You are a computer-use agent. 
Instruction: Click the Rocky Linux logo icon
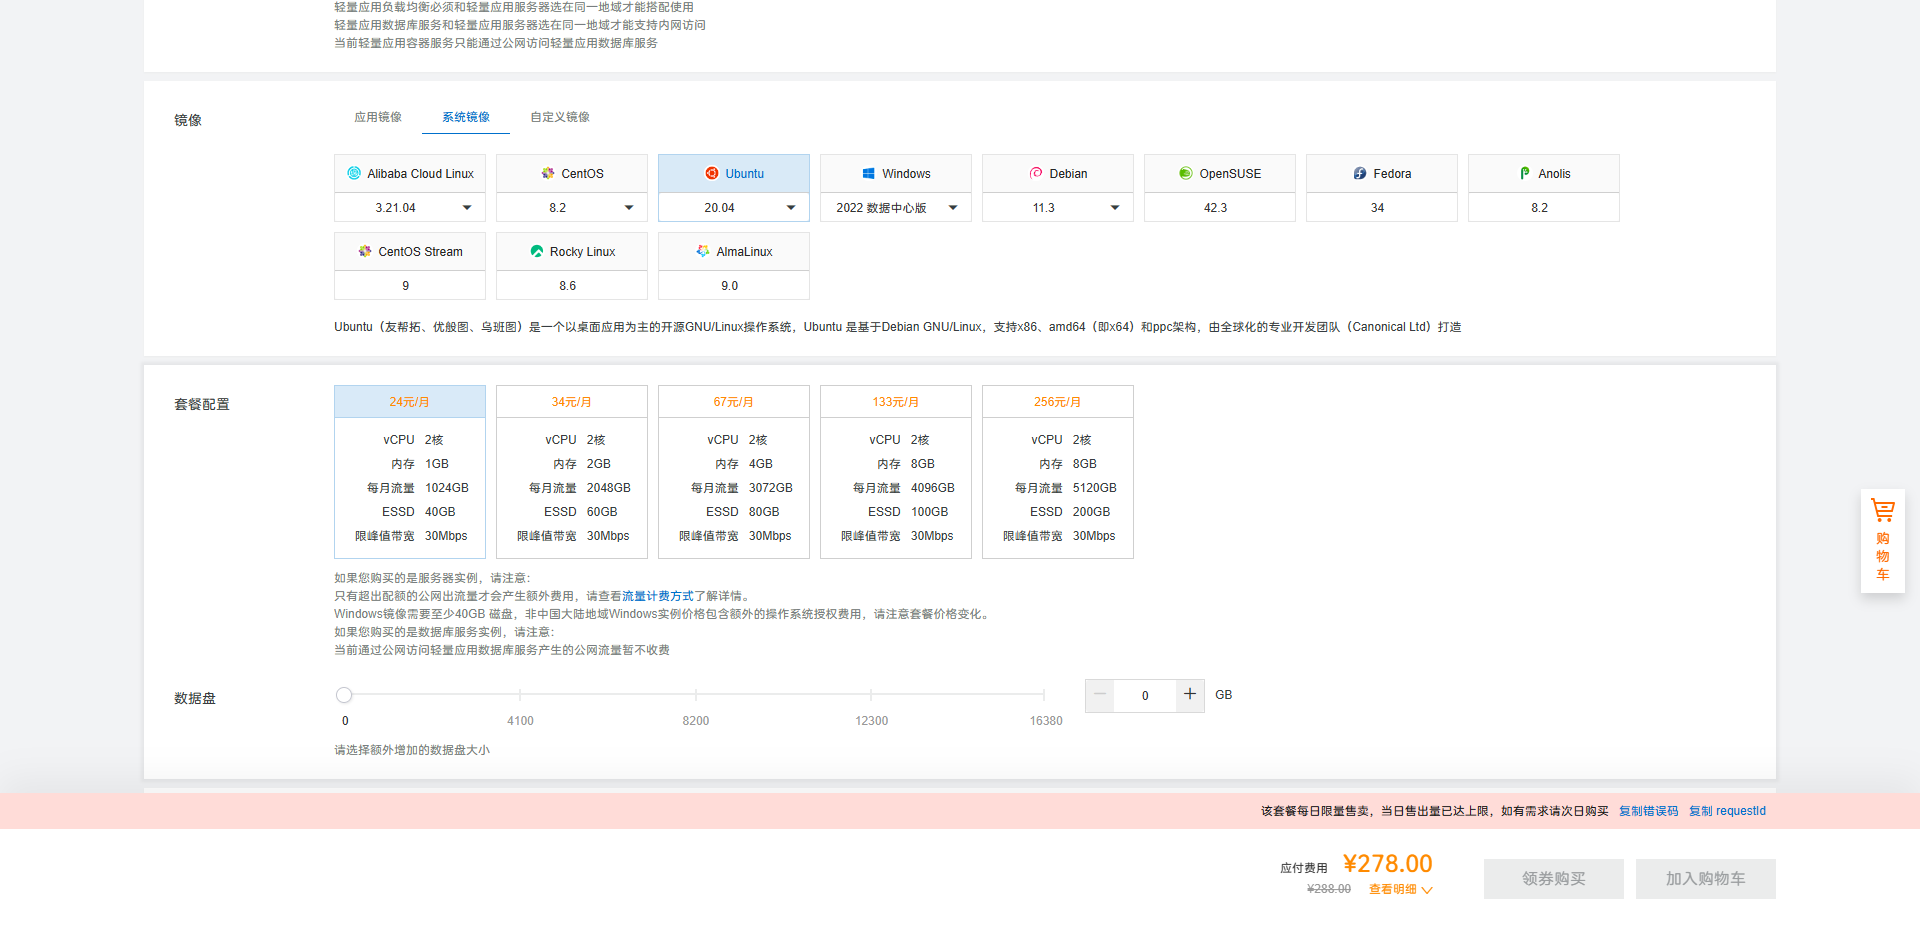(x=537, y=251)
